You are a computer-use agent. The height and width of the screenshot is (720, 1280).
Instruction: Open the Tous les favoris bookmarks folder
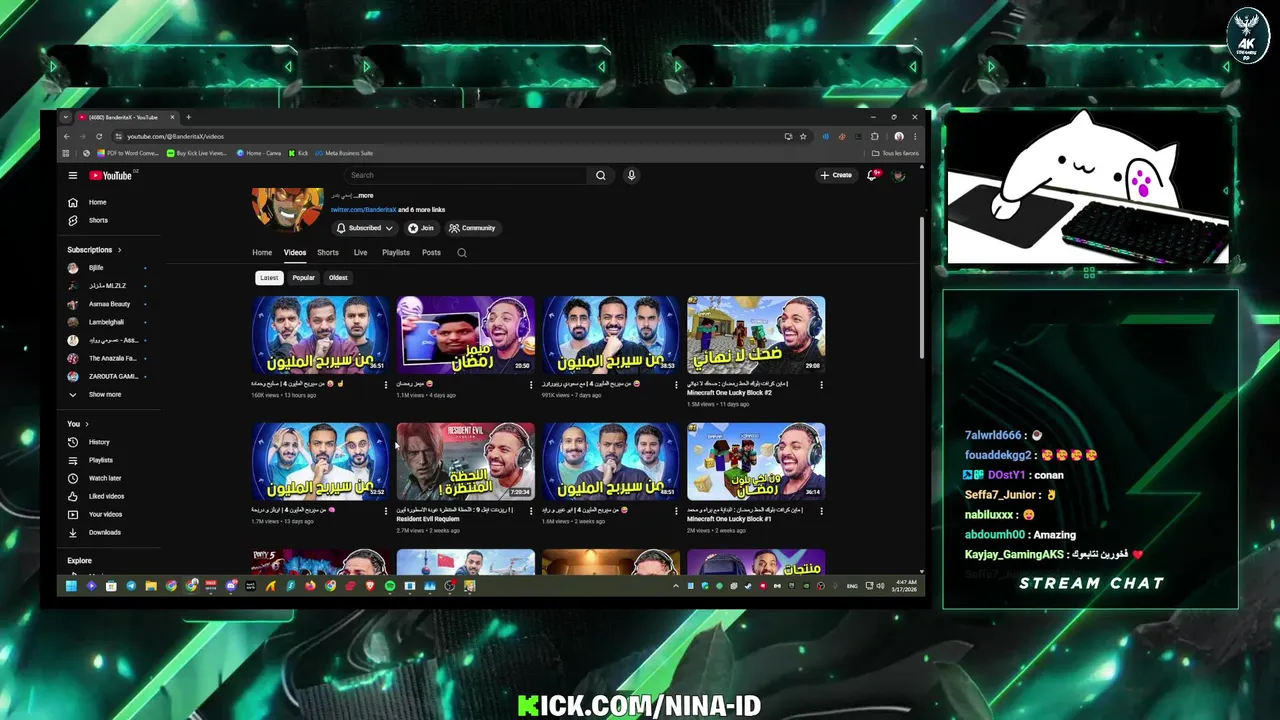895,153
